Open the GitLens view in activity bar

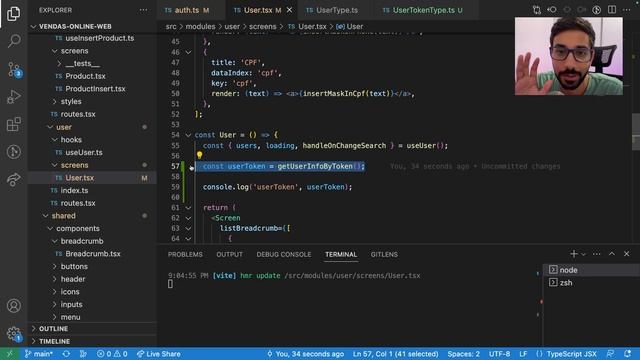[x=13, y=152]
